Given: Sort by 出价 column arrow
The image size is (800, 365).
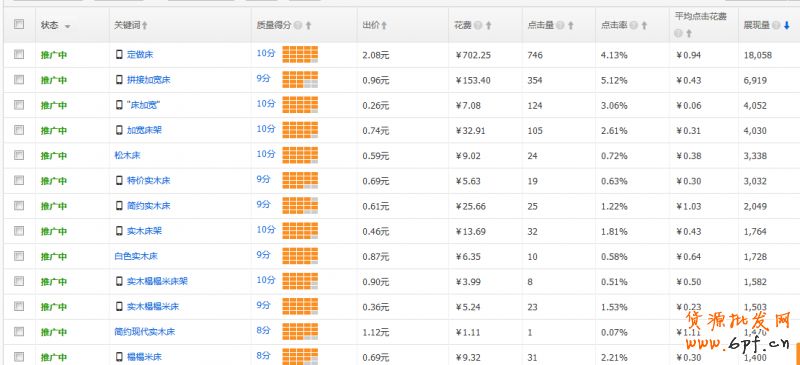Looking at the screenshot, I should click(384, 25).
